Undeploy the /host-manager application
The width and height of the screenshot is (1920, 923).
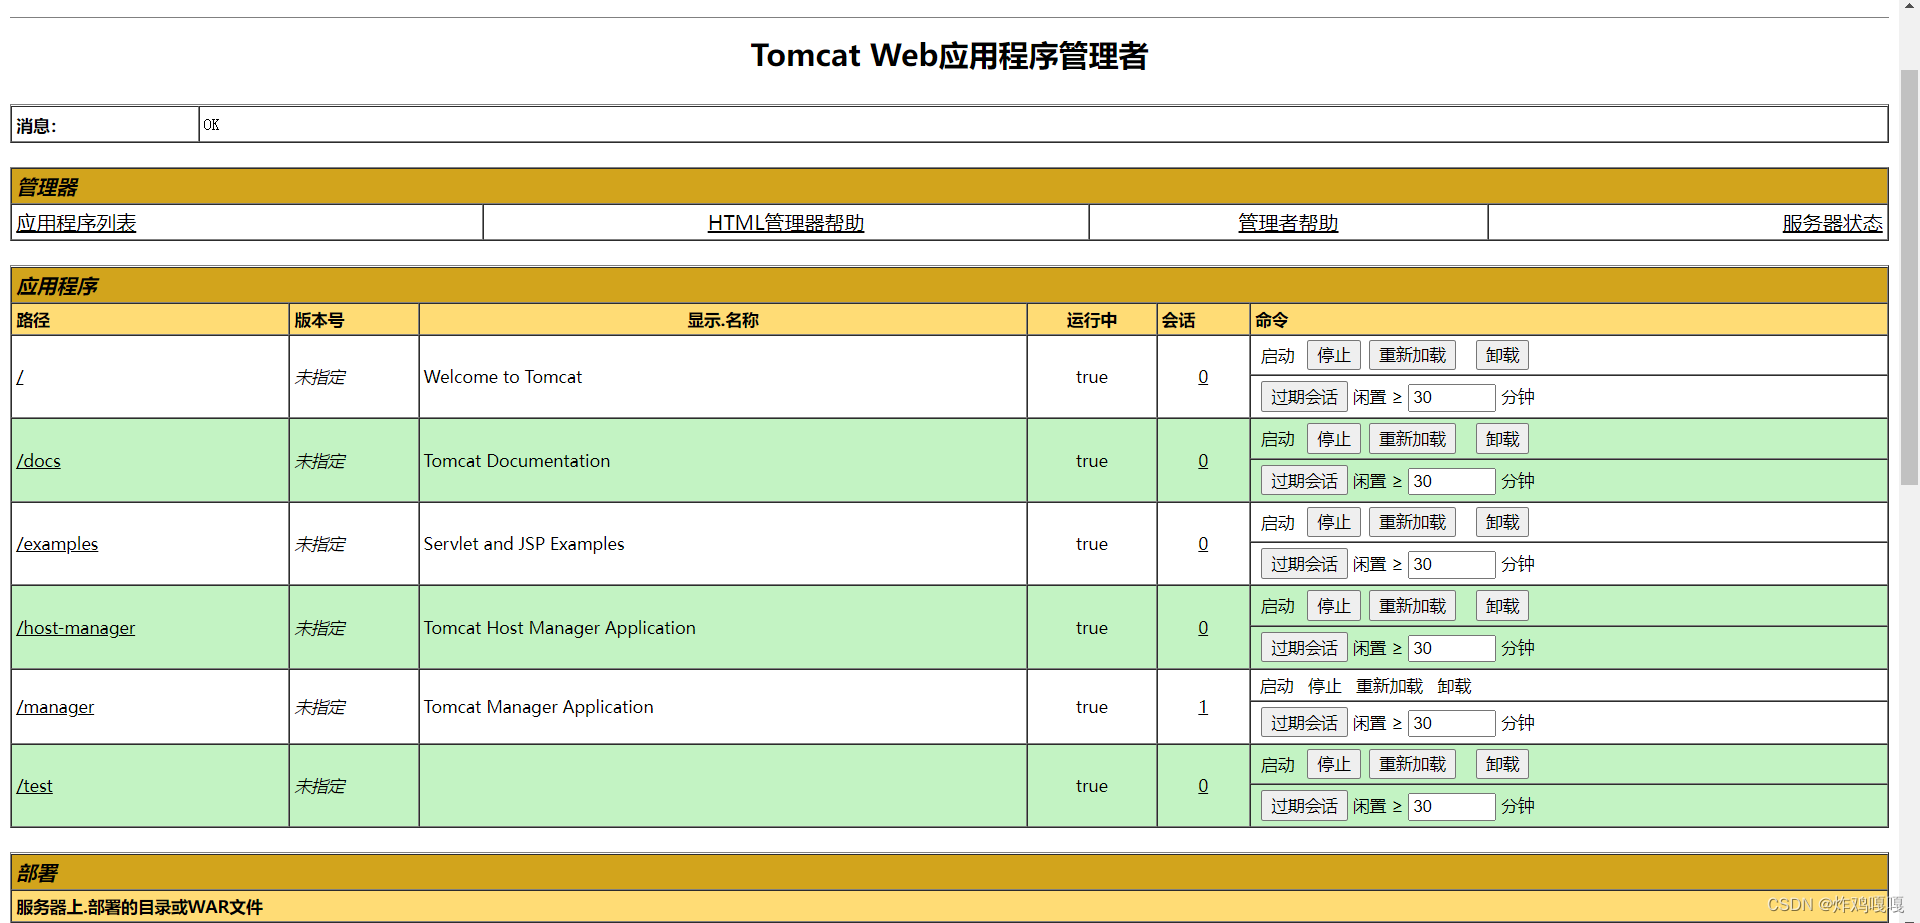pyautogui.click(x=1502, y=606)
